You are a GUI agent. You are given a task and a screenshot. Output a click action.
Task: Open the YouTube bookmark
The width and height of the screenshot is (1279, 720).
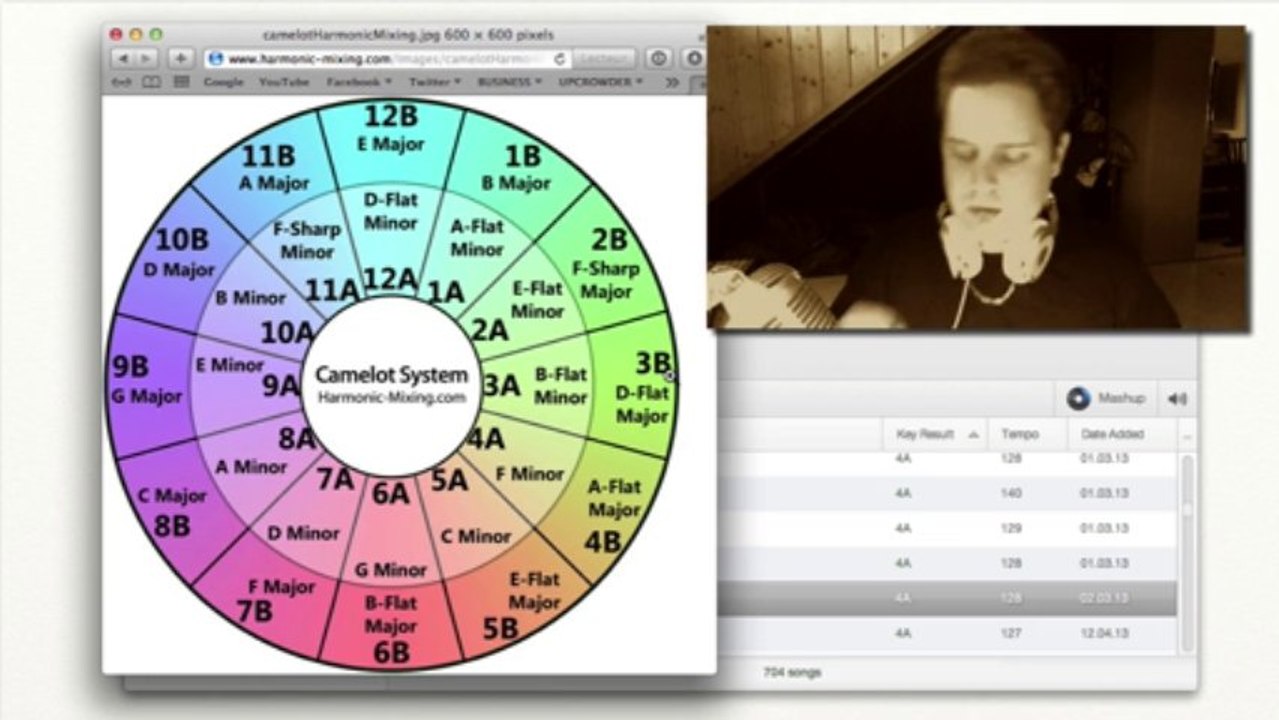coord(284,82)
